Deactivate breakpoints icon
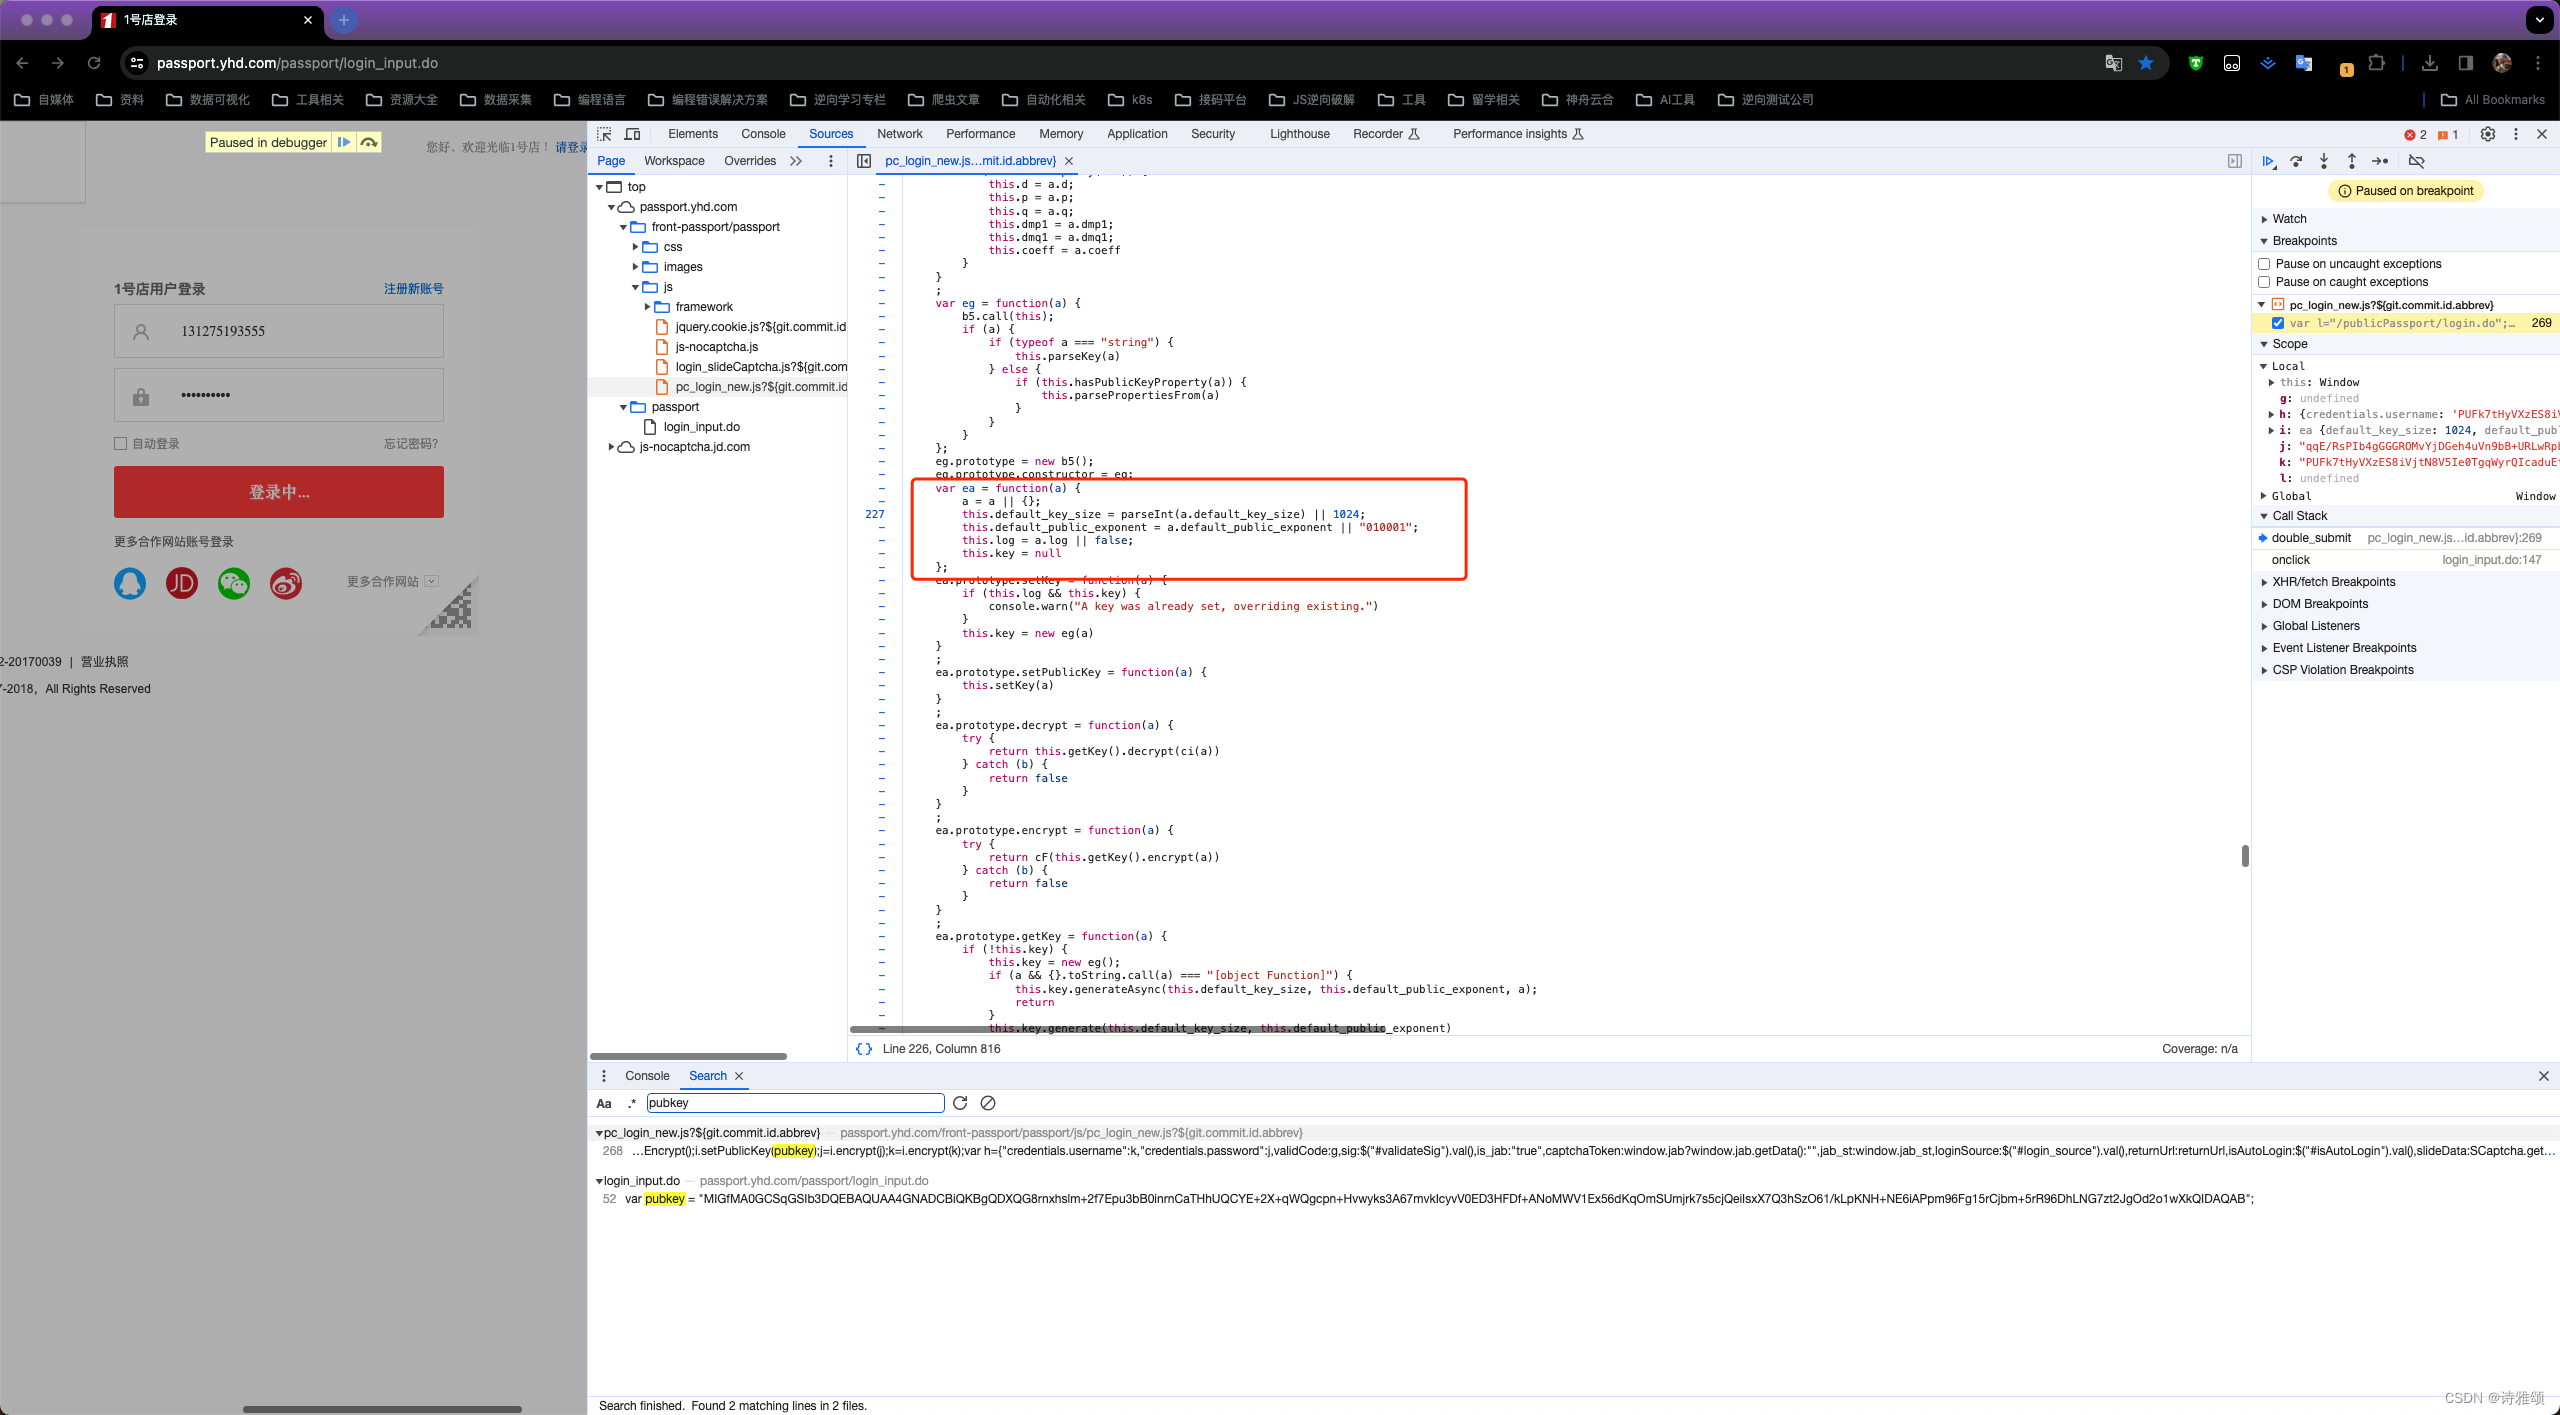 (x=2417, y=161)
